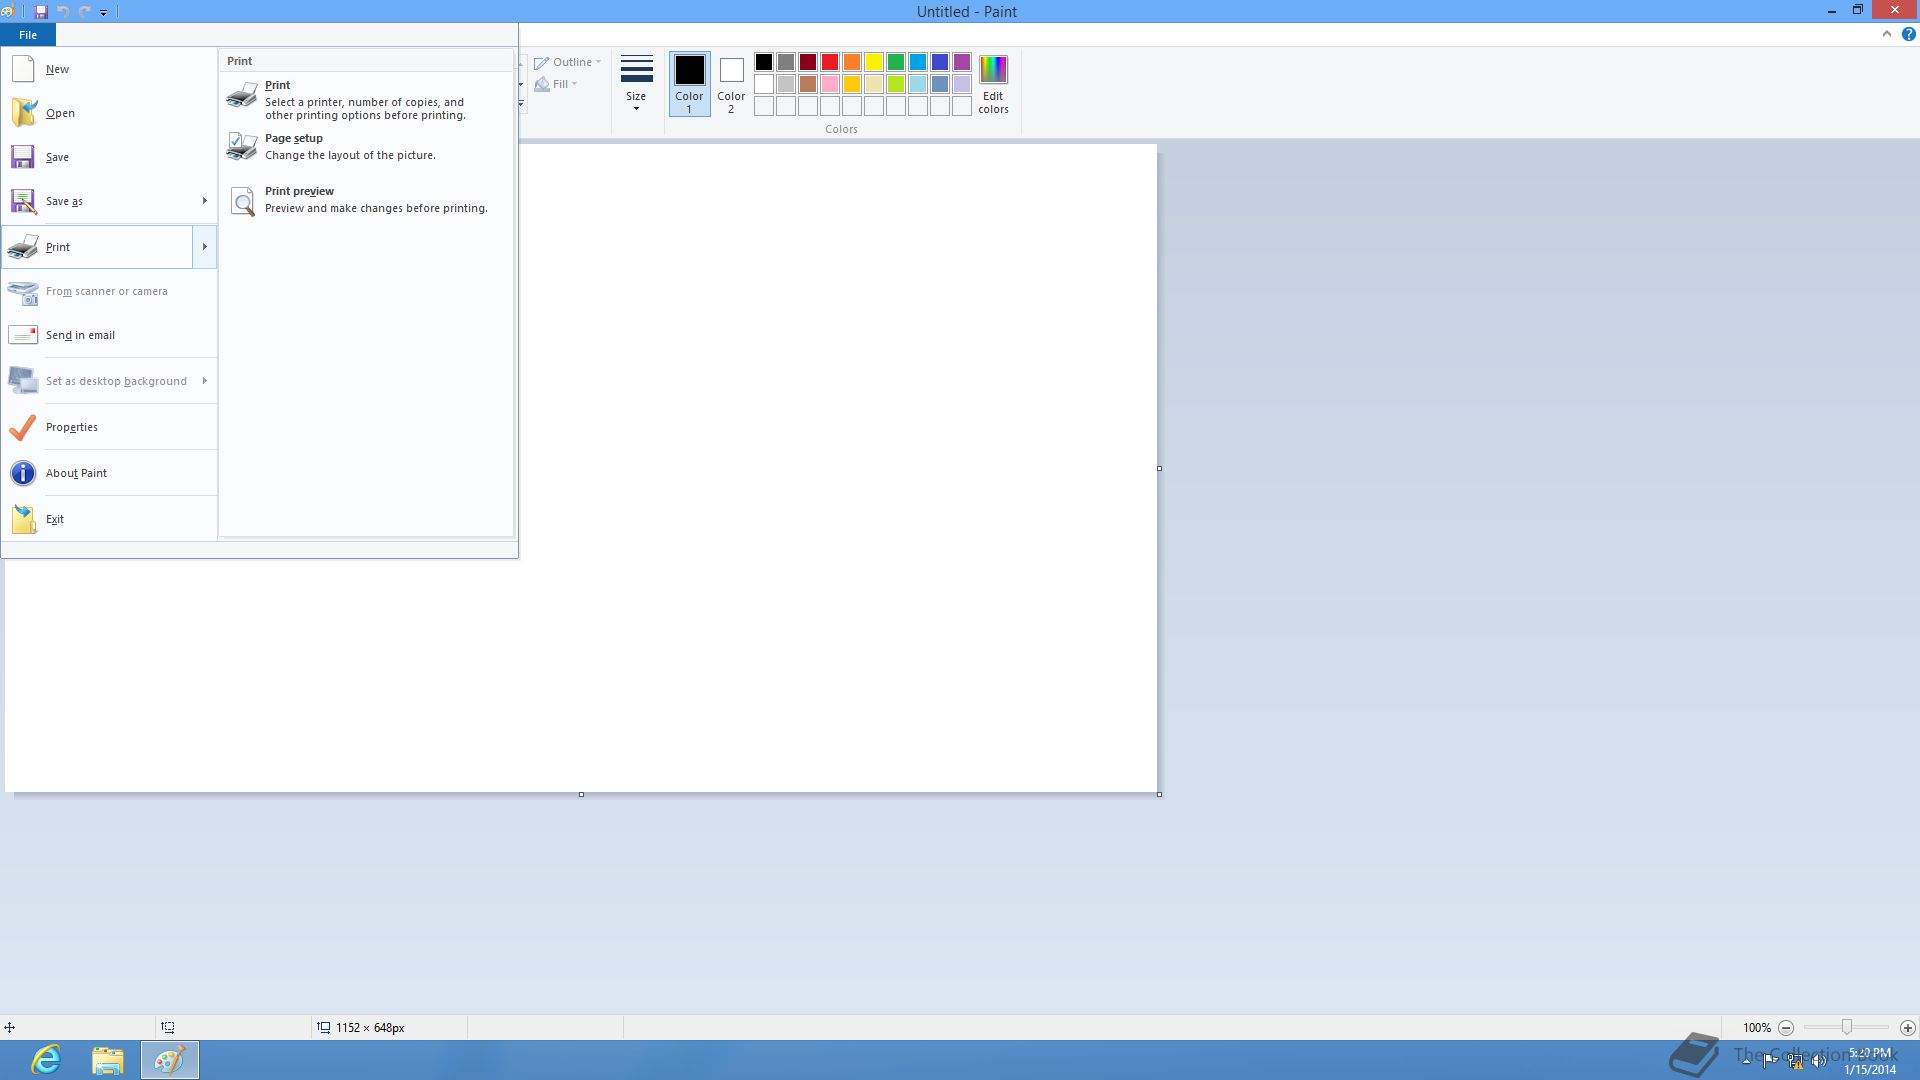Click the Paint taskbar button
The height and width of the screenshot is (1080, 1920).
click(169, 1060)
